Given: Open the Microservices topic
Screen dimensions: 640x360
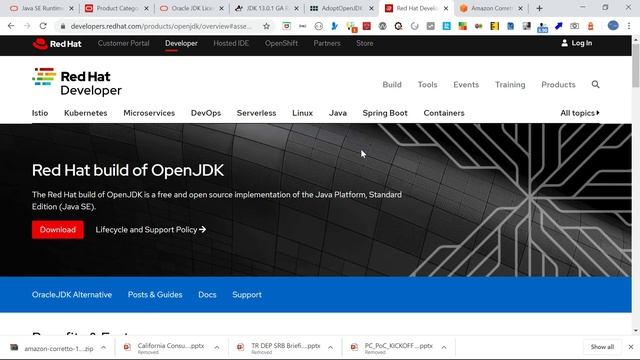Looking at the screenshot, I should tap(149, 113).
